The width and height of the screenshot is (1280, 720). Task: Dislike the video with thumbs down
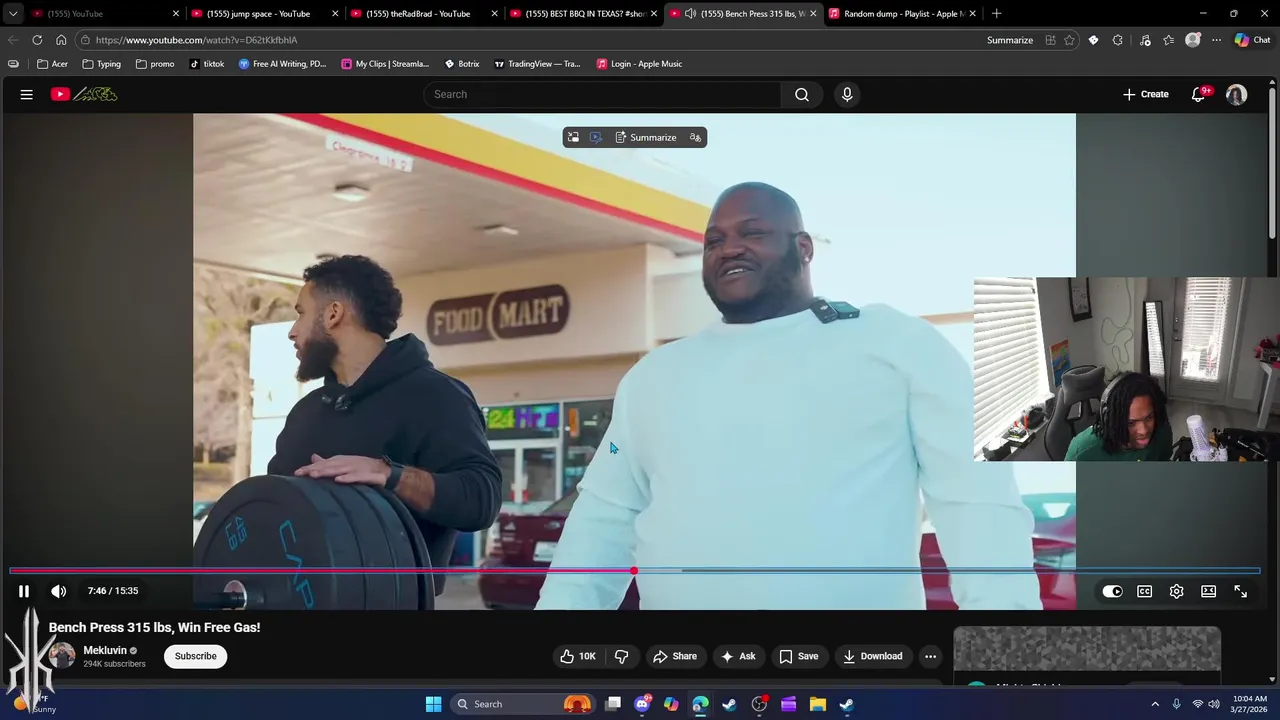pyautogui.click(x=621, y=656)
